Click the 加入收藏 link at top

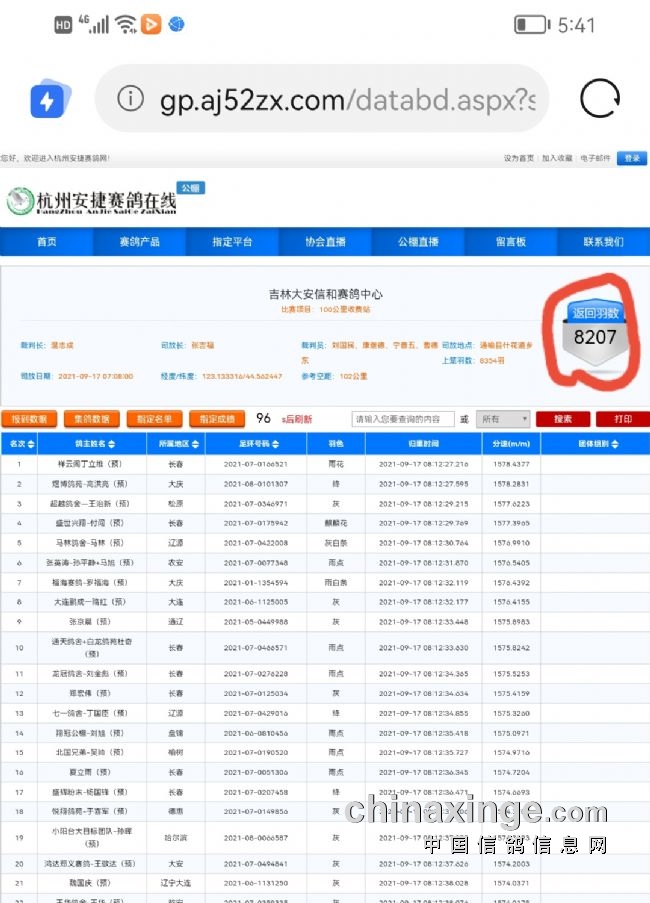coord(557,158)
